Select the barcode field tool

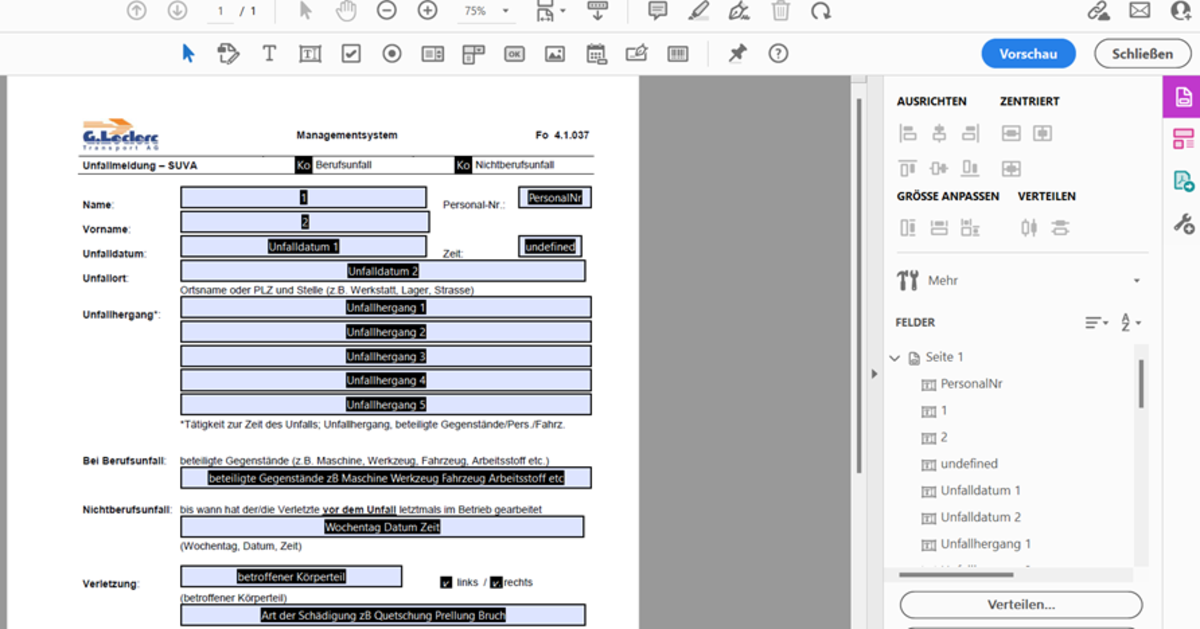point(678,54)
